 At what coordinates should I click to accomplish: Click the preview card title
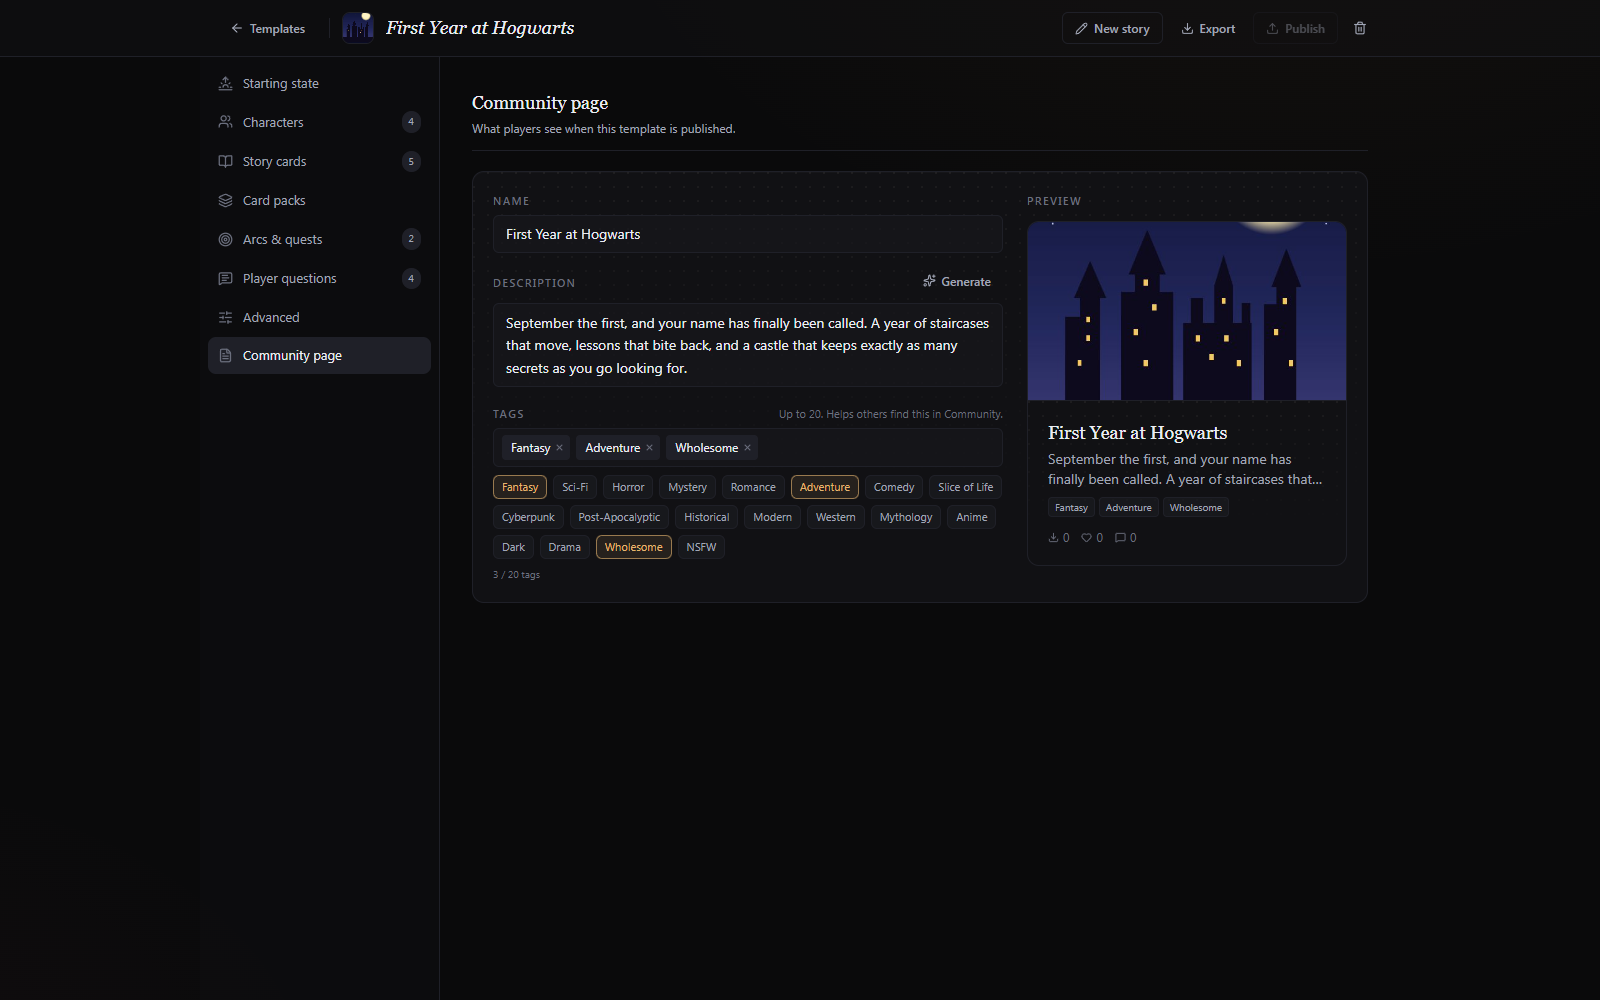(x=1137, y=433)
